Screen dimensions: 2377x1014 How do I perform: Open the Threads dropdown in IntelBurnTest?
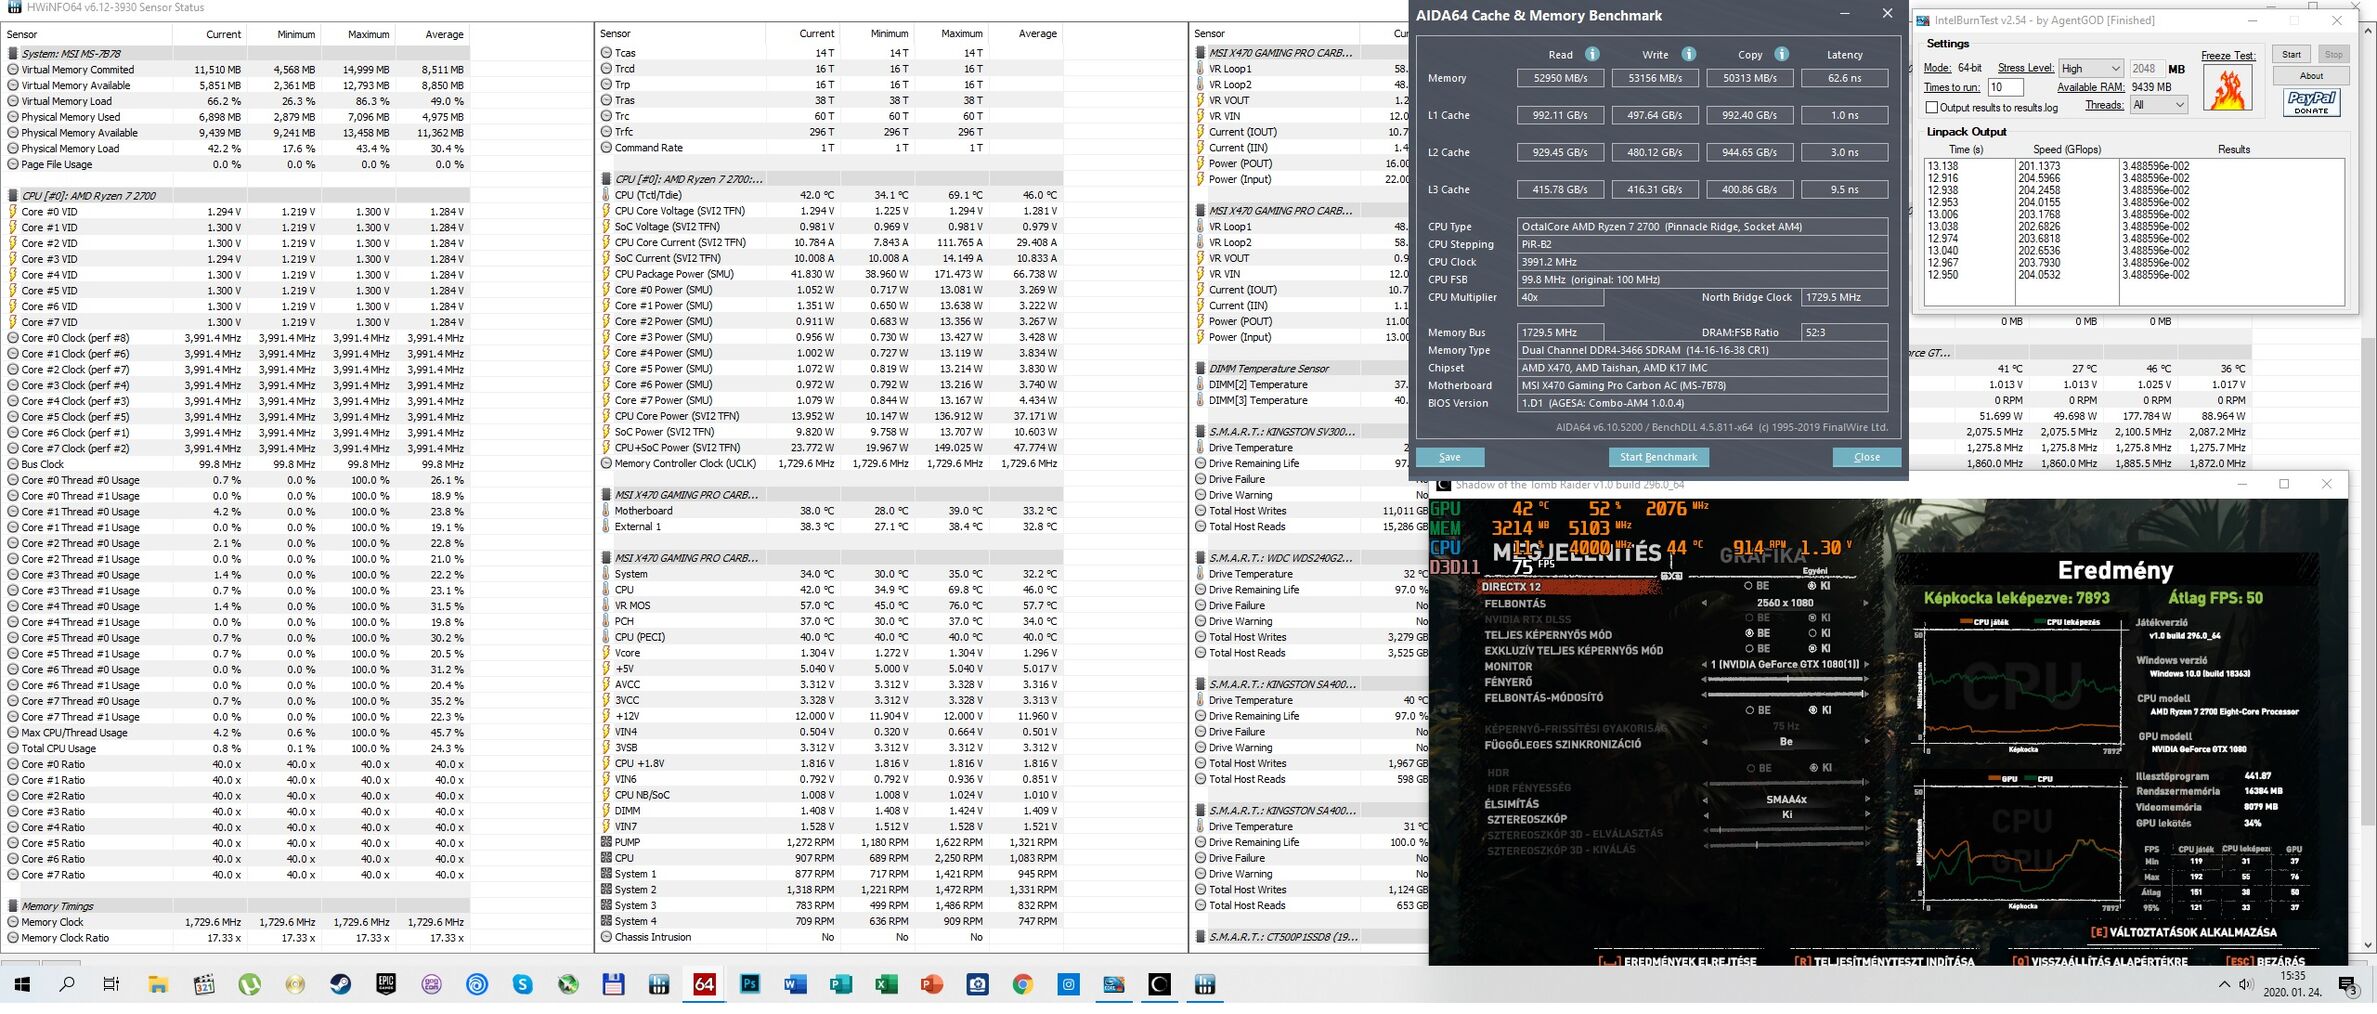tap(2158, 105)
